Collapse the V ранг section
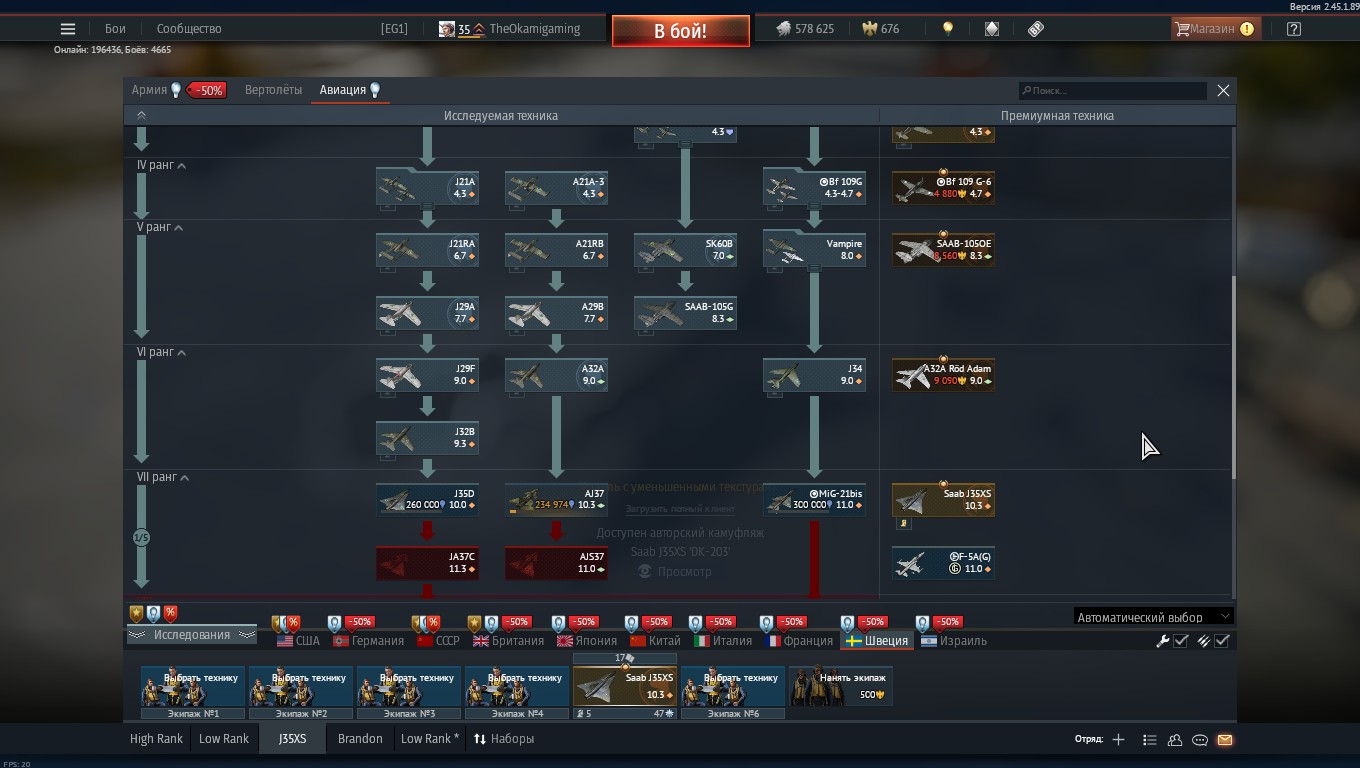The height and width of the screenshot is (768, 1360). click(x=160, y=228)
